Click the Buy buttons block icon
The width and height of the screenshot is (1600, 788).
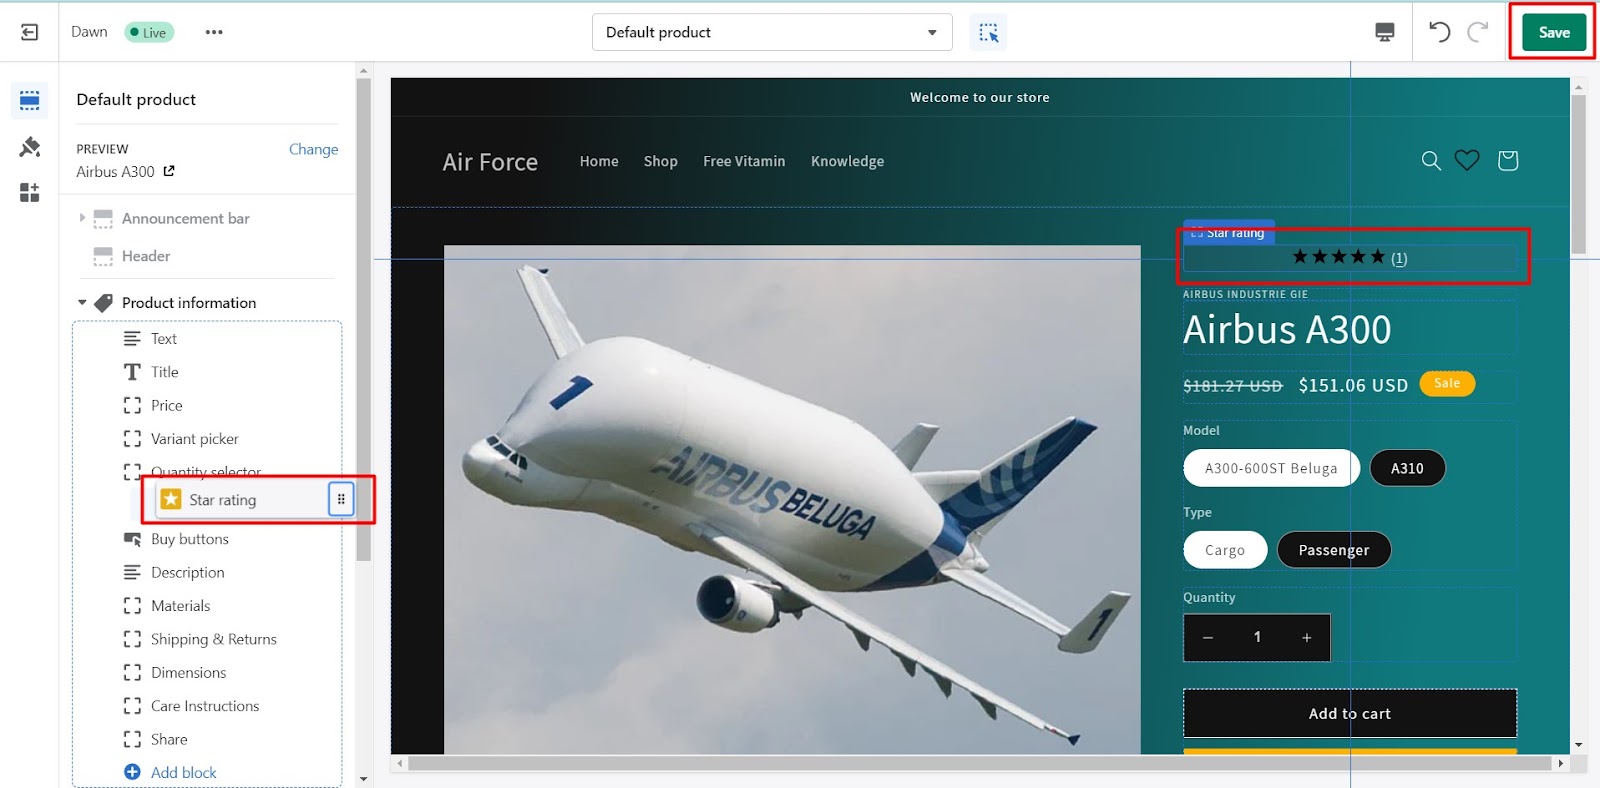click(132, 539)
